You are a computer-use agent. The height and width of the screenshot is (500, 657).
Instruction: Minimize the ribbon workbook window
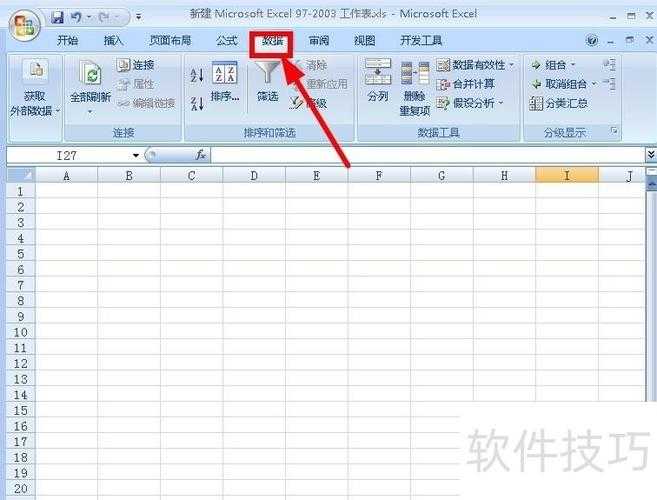click(x=612, y=41)
